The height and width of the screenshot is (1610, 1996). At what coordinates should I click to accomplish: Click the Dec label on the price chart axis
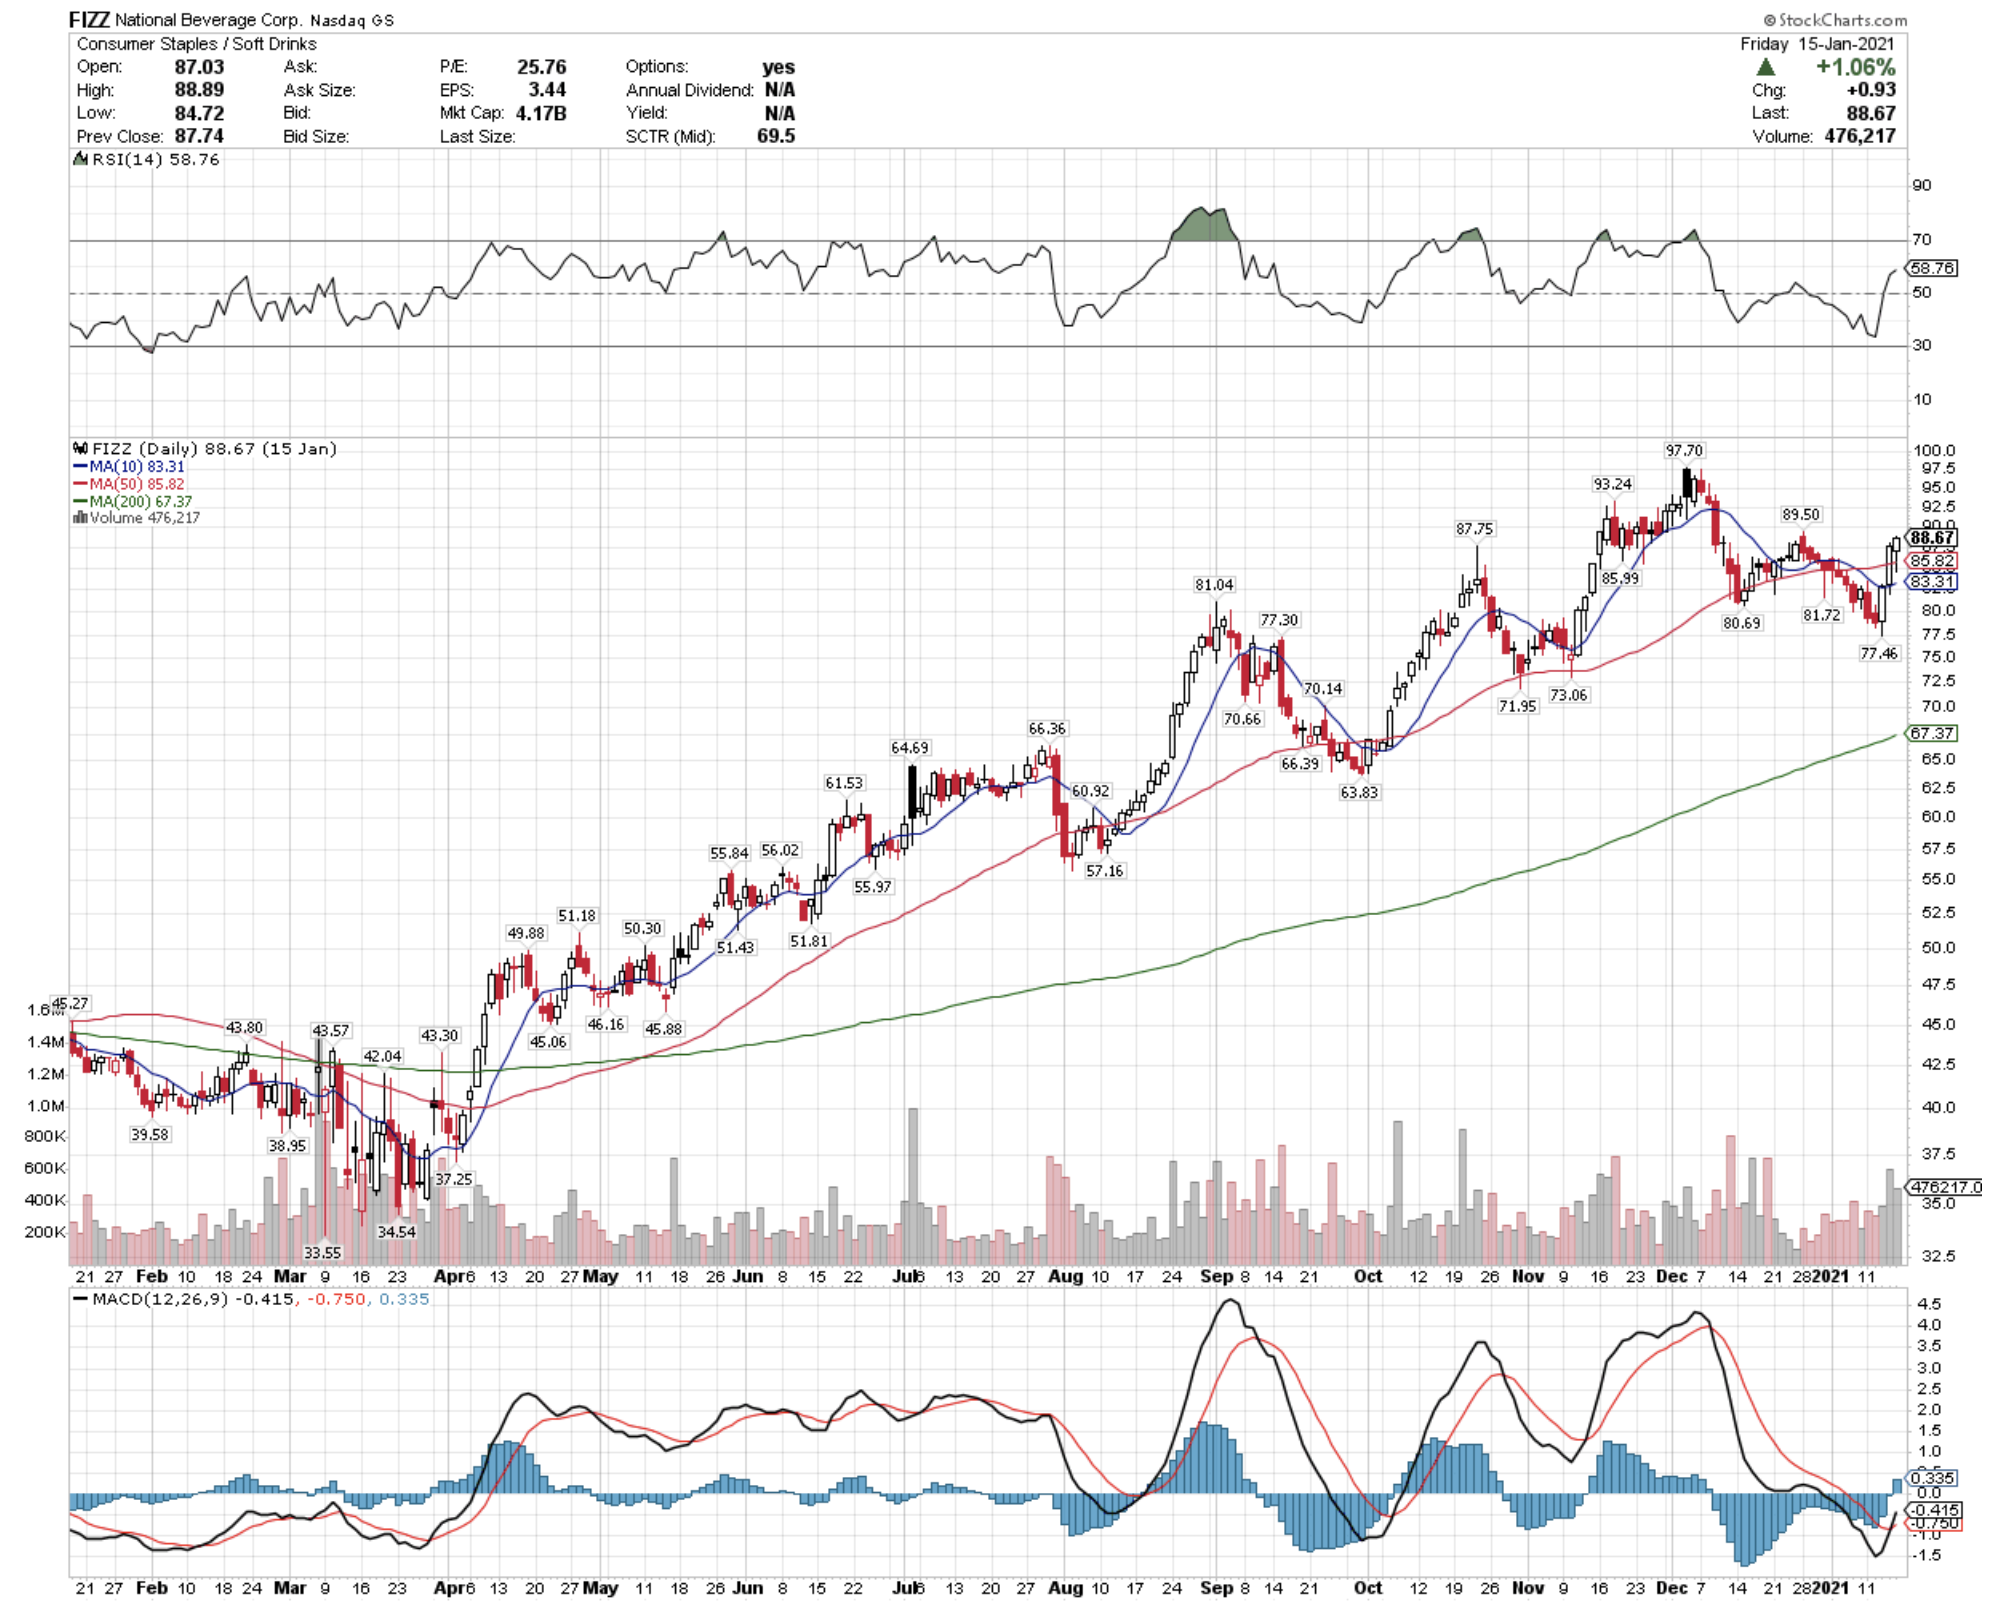point(1671,1276)
